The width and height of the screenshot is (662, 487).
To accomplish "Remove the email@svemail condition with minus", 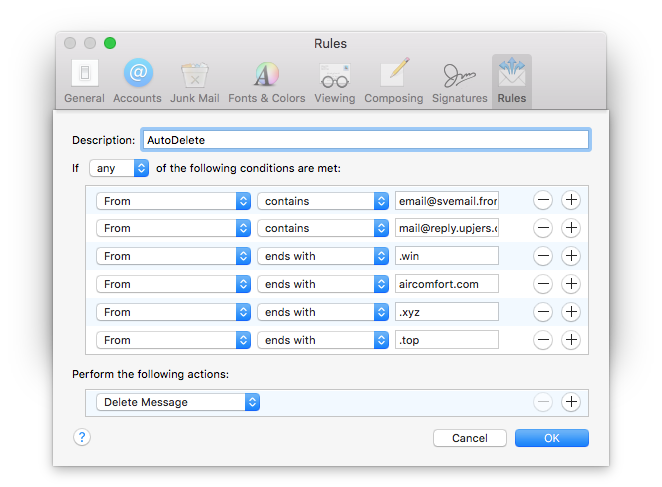I will tap(543, 200).
